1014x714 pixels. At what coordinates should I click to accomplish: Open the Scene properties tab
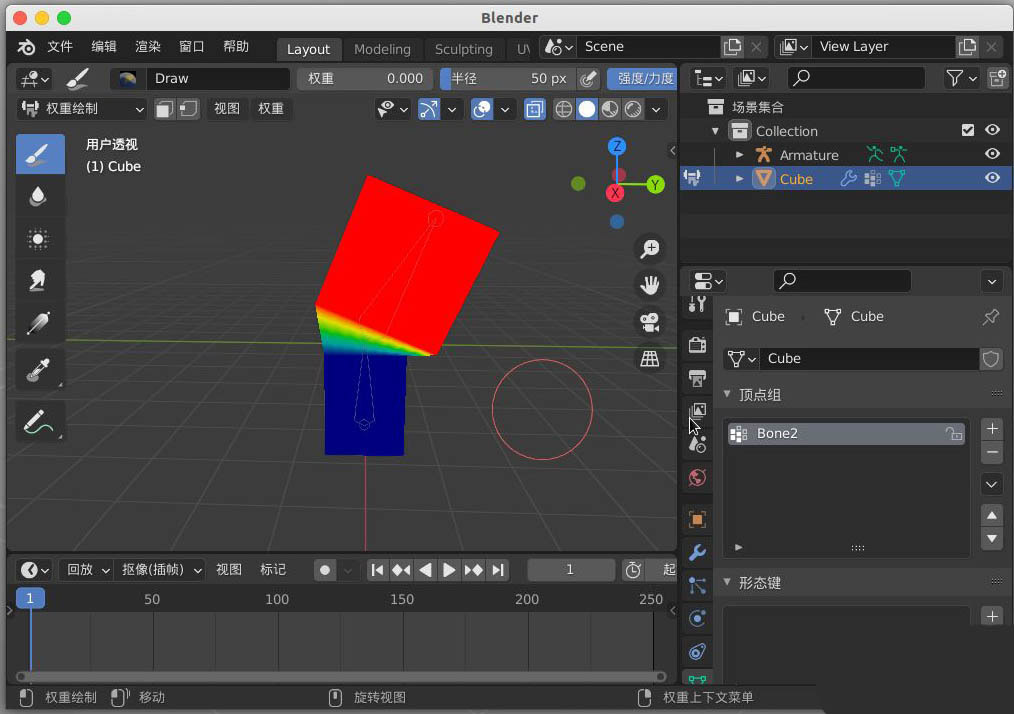tap(697, 444)
